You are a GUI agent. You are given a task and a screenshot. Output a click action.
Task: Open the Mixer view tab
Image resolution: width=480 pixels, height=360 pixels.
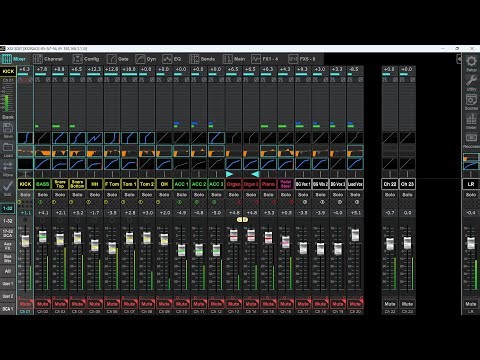tap(14, 59)
